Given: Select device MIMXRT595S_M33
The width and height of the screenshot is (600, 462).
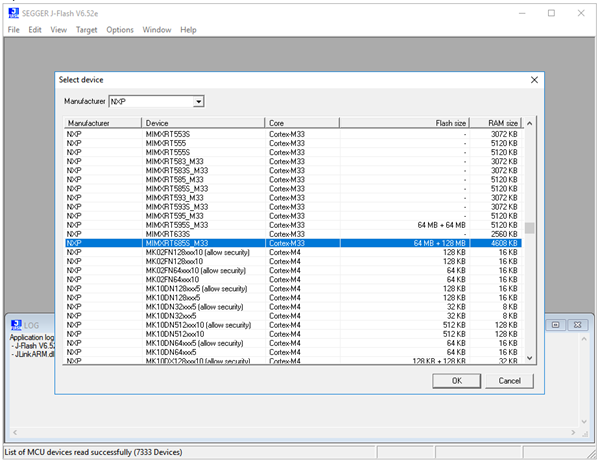Looking at the screenshot, I should pyautogui.click(x=293, y=225).
